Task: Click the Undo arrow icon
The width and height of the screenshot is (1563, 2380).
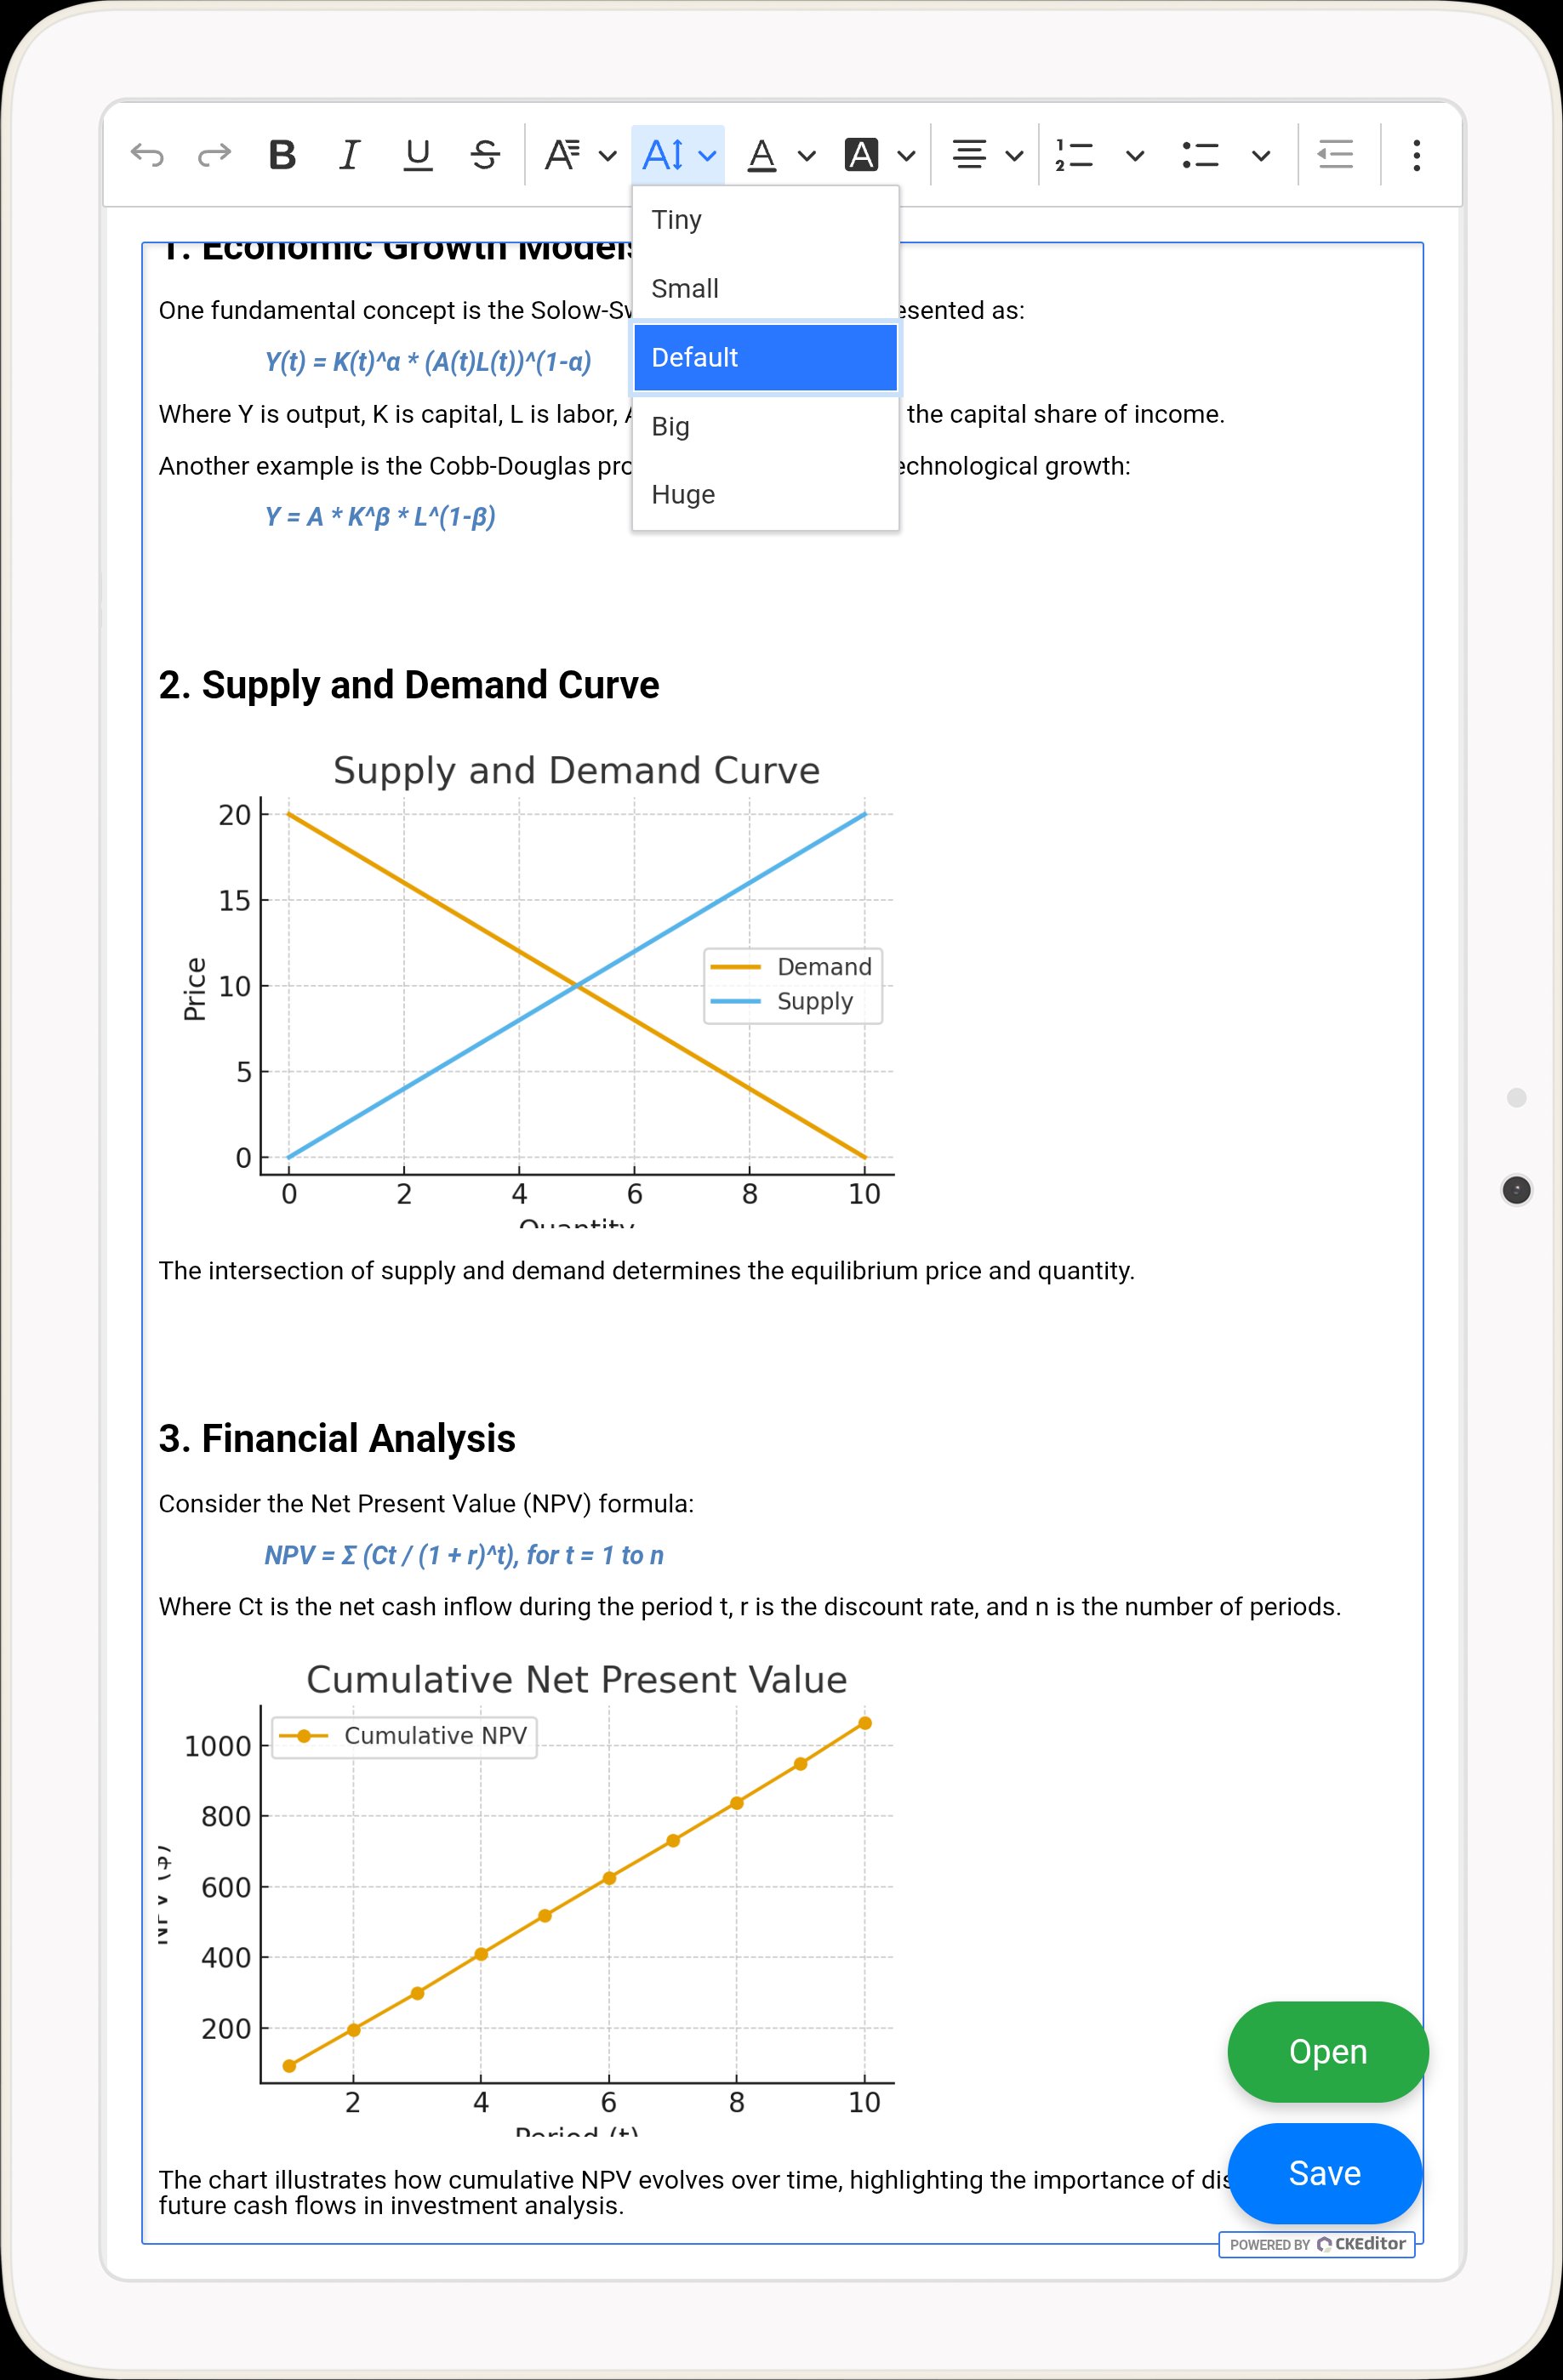Action: tap(147, 155)
